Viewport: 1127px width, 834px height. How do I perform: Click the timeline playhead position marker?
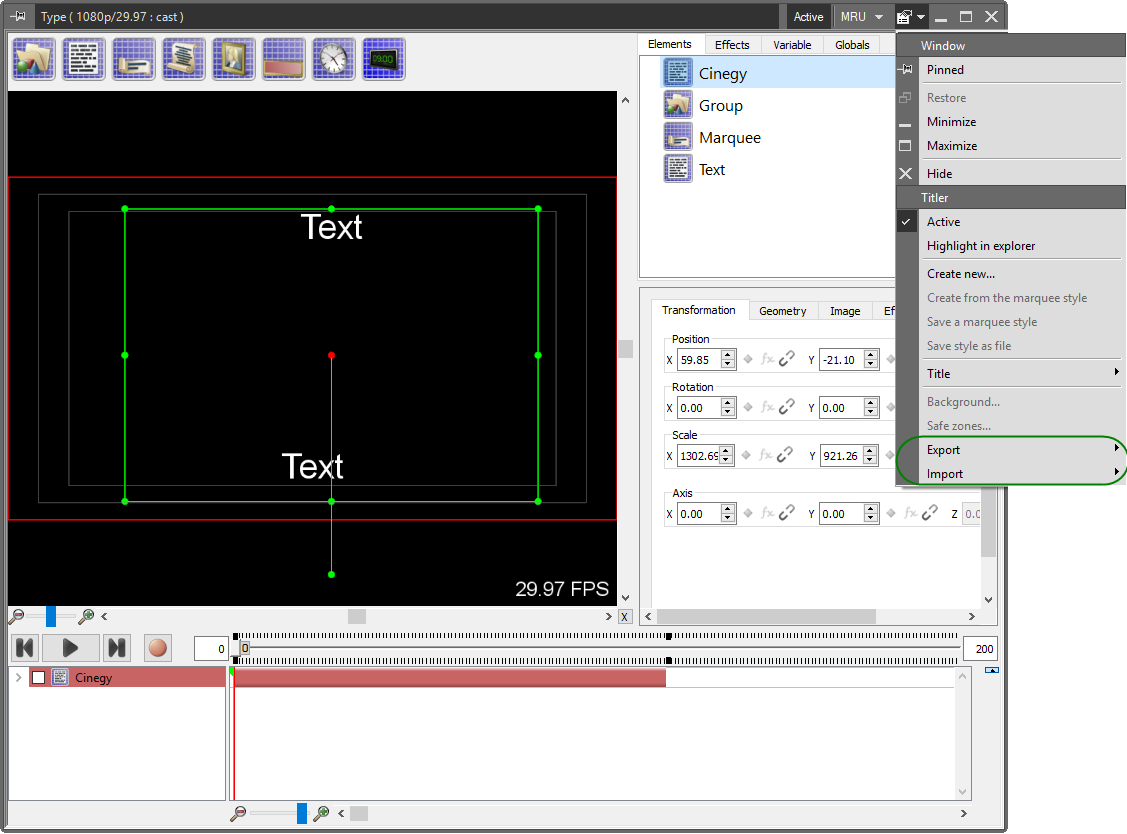coord(245,649)
